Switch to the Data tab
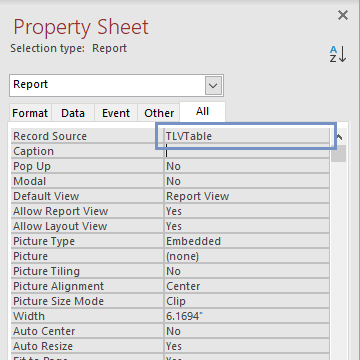This screenshot has height=360, width=360. coord(73,113)
